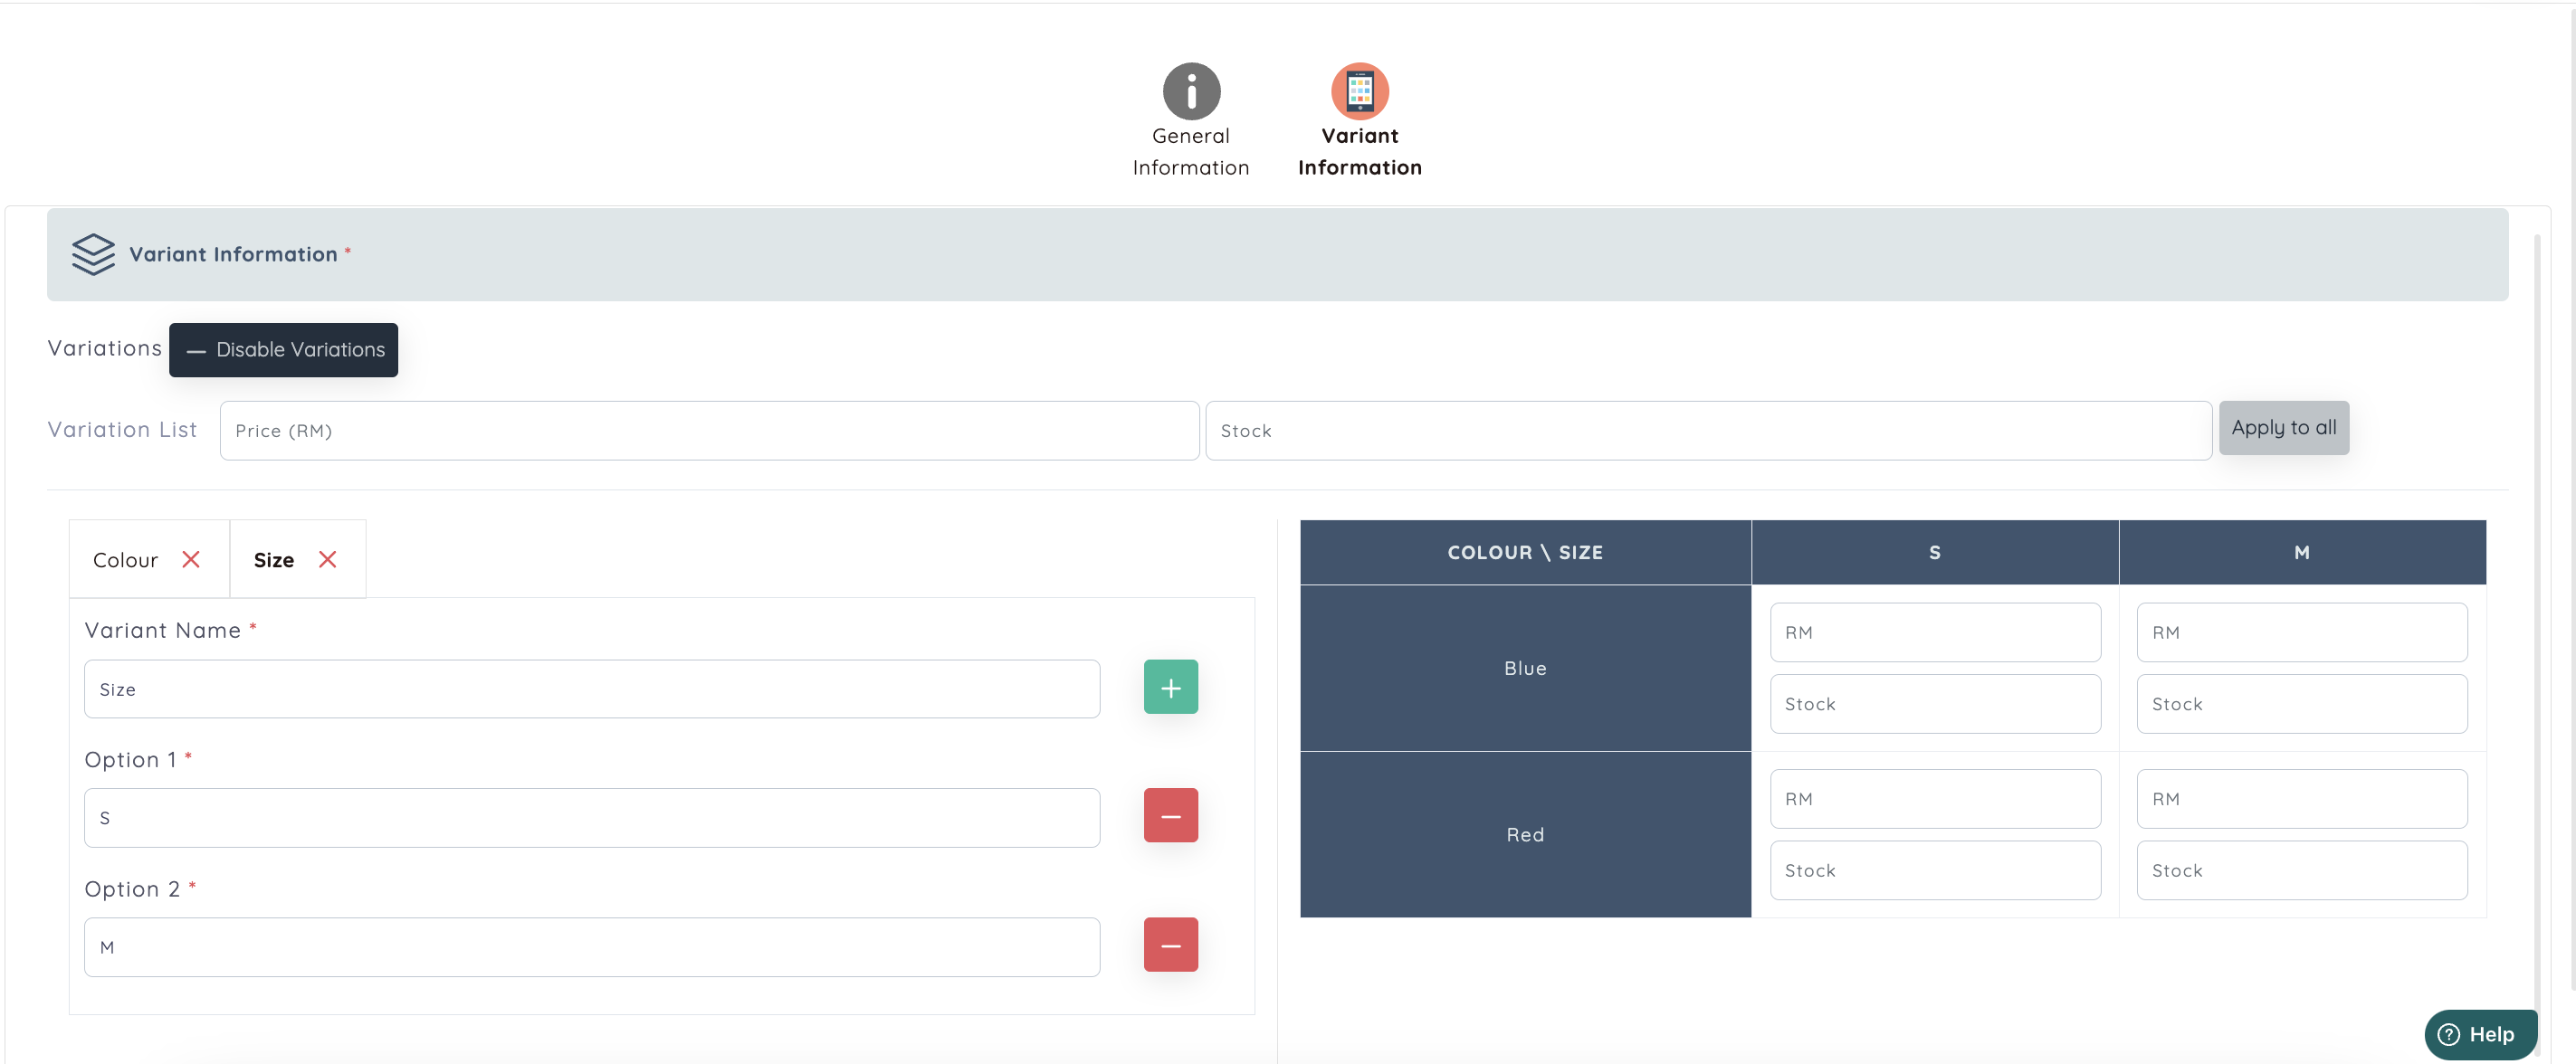Switch to the Size variant tab

pyautogui.click(x=273, y=561)
